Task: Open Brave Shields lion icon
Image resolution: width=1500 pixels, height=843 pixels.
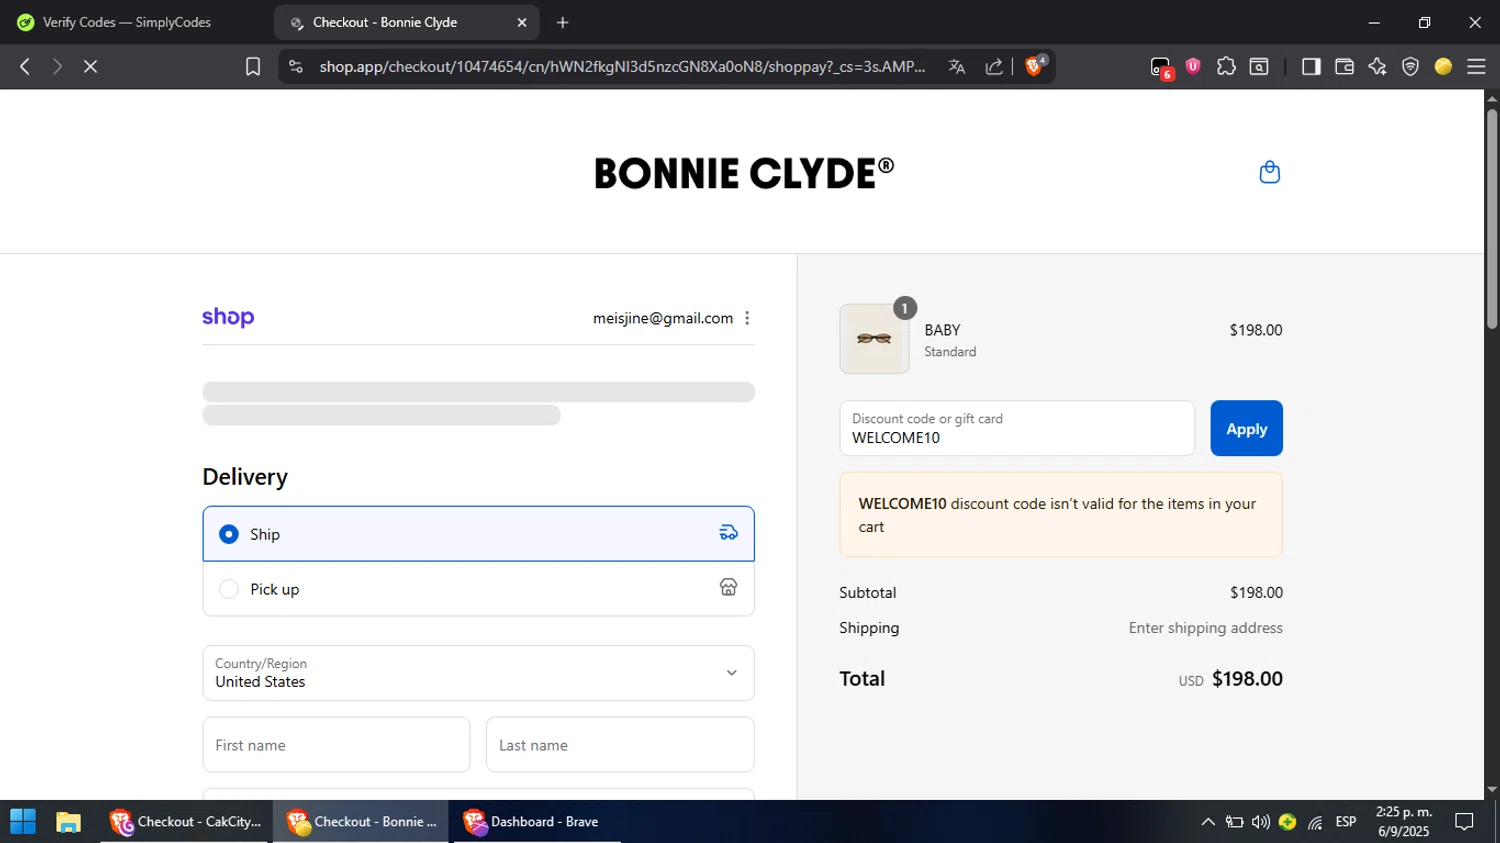Action: coord(1035,66)
